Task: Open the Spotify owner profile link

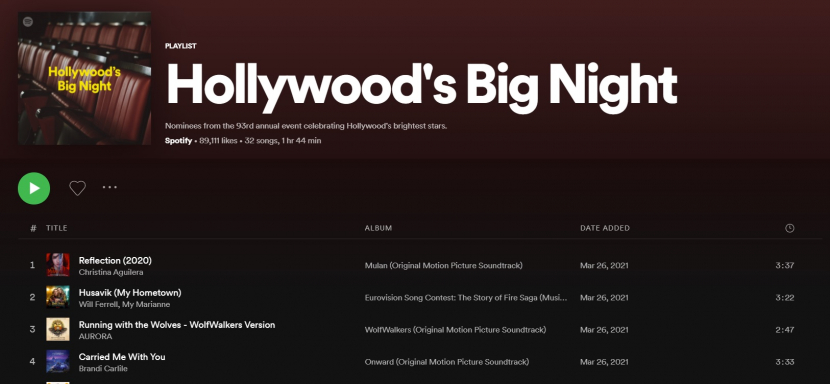Action: pos(178,141)
